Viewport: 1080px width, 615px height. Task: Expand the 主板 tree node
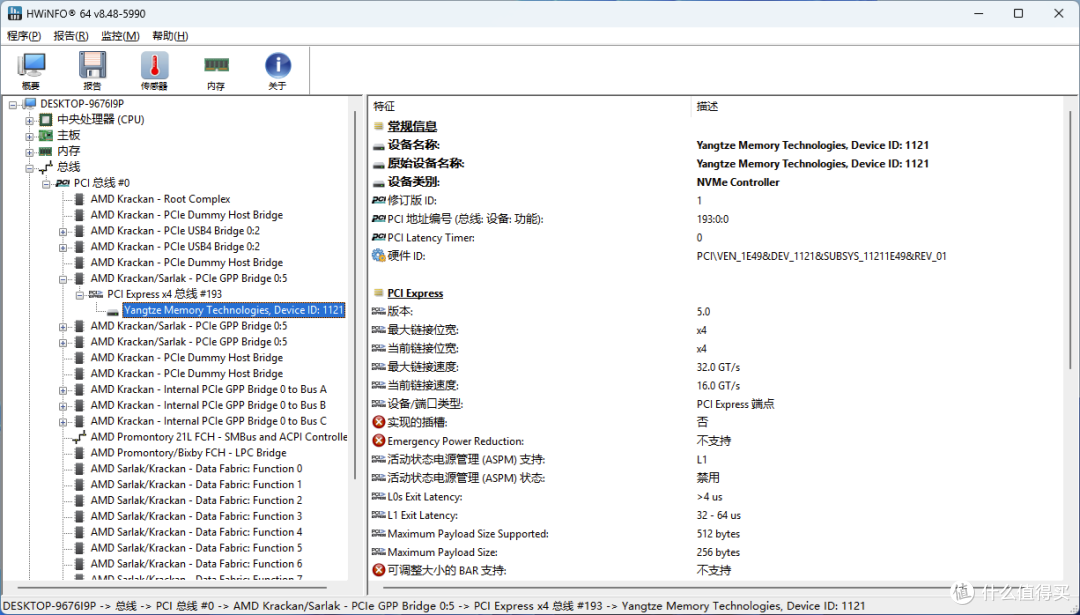[x=30, y=136]
